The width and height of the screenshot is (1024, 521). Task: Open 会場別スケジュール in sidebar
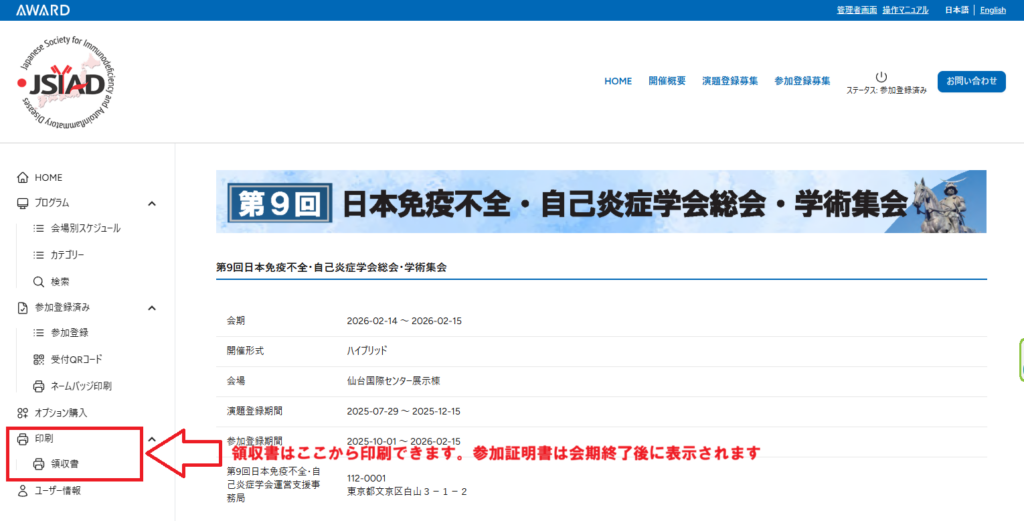tap(85, 229)
